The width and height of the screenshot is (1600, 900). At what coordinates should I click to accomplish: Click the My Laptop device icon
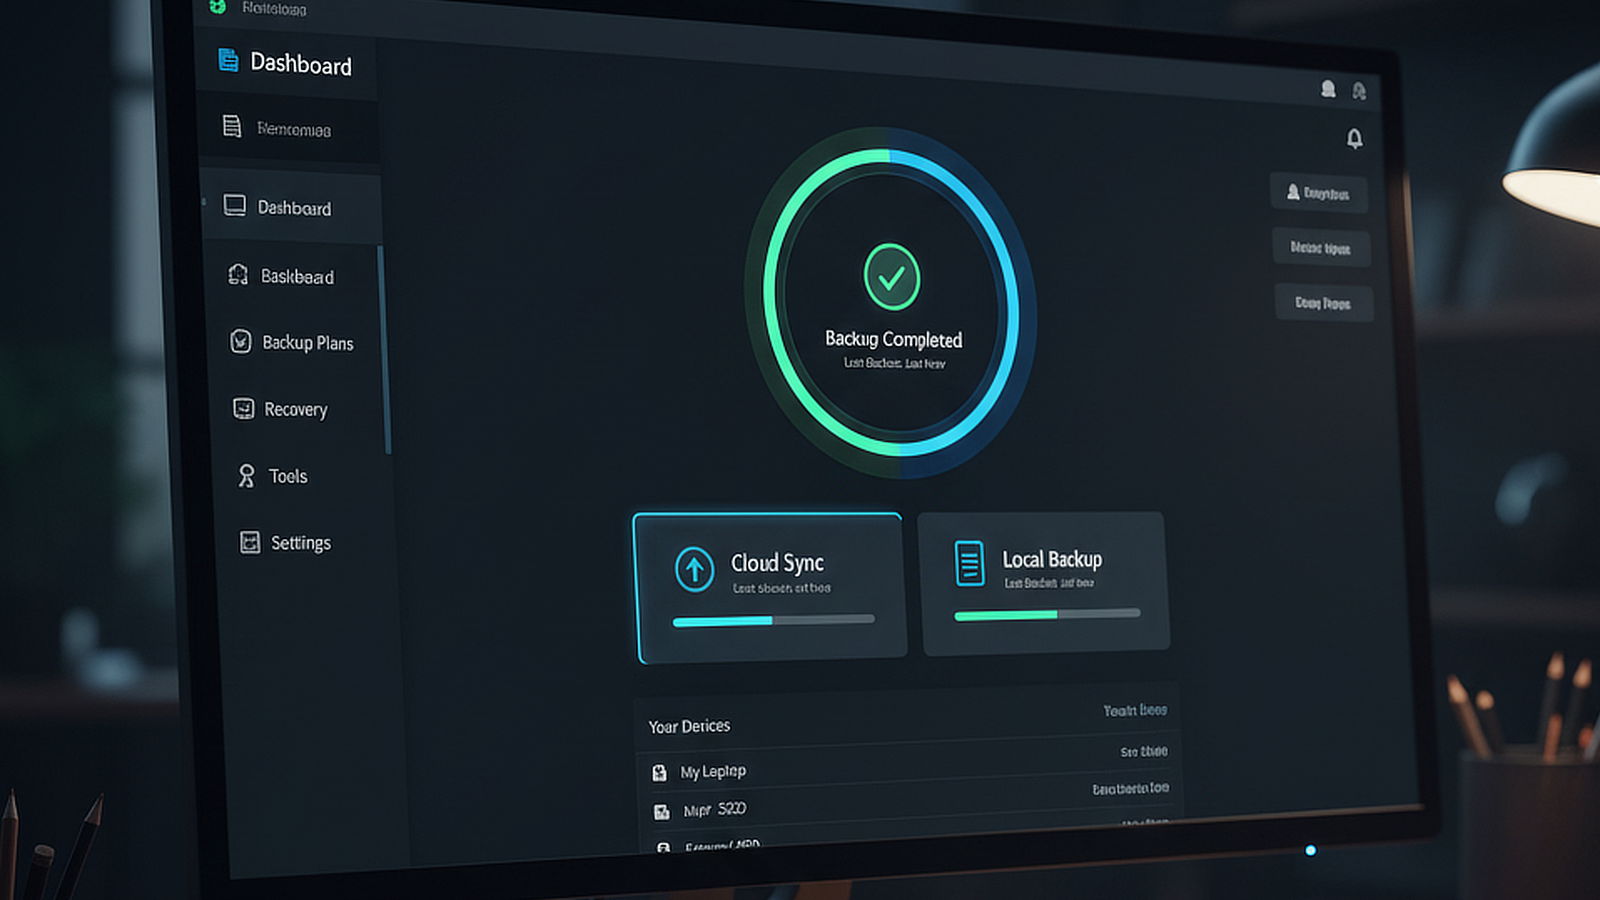(659, 772)
